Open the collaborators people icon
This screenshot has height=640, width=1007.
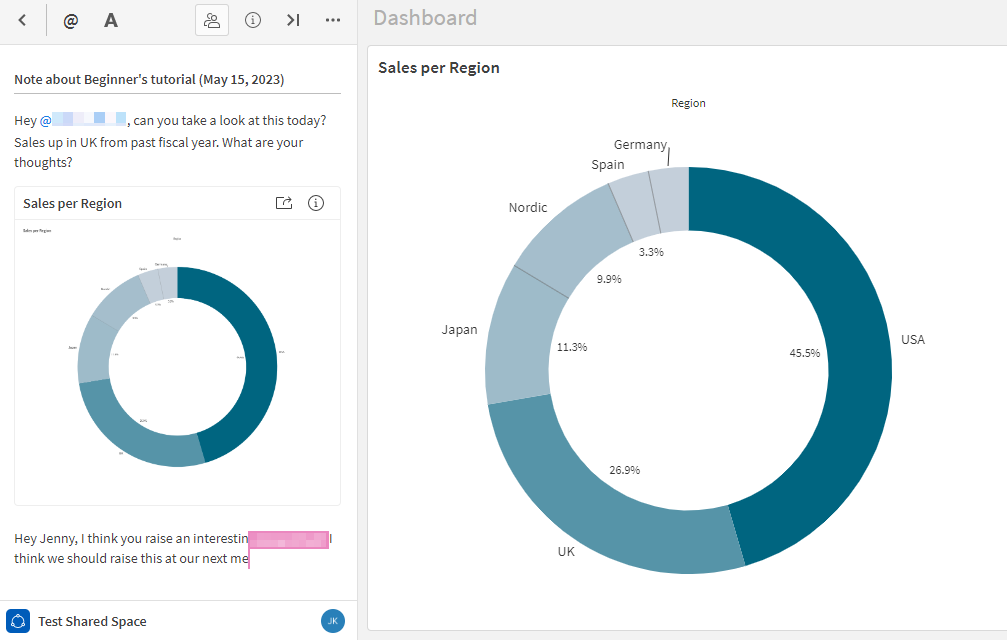212,21
